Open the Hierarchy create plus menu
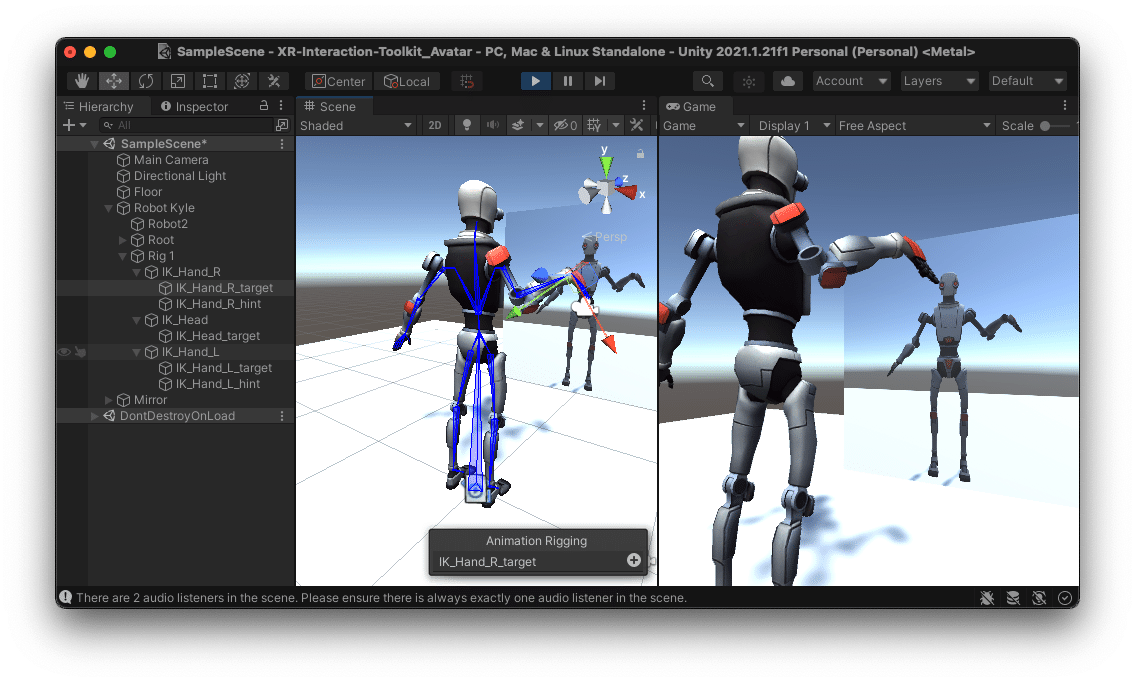Viewport: 1135px width, 682px height. [x=74, y=125]
